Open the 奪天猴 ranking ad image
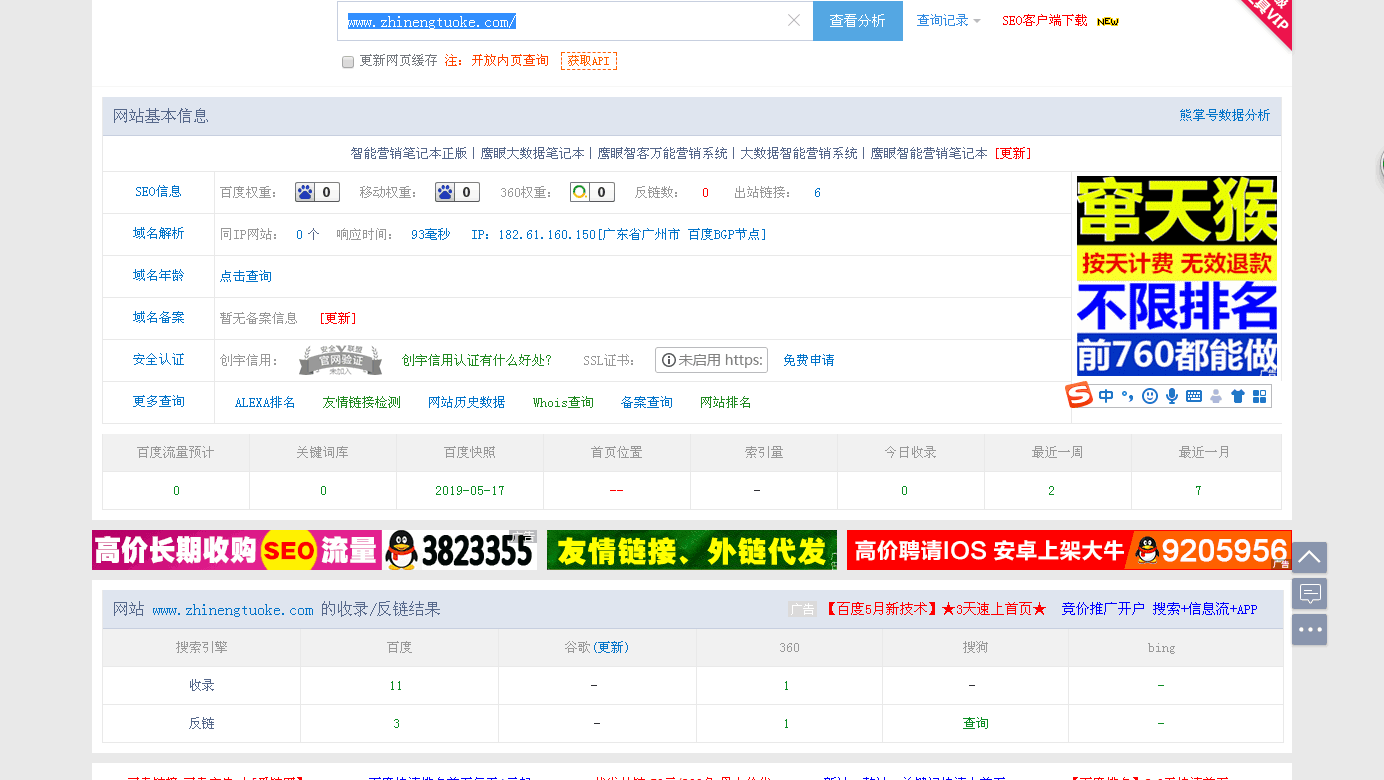The image size is (1384, 780). coord(1177,276)
